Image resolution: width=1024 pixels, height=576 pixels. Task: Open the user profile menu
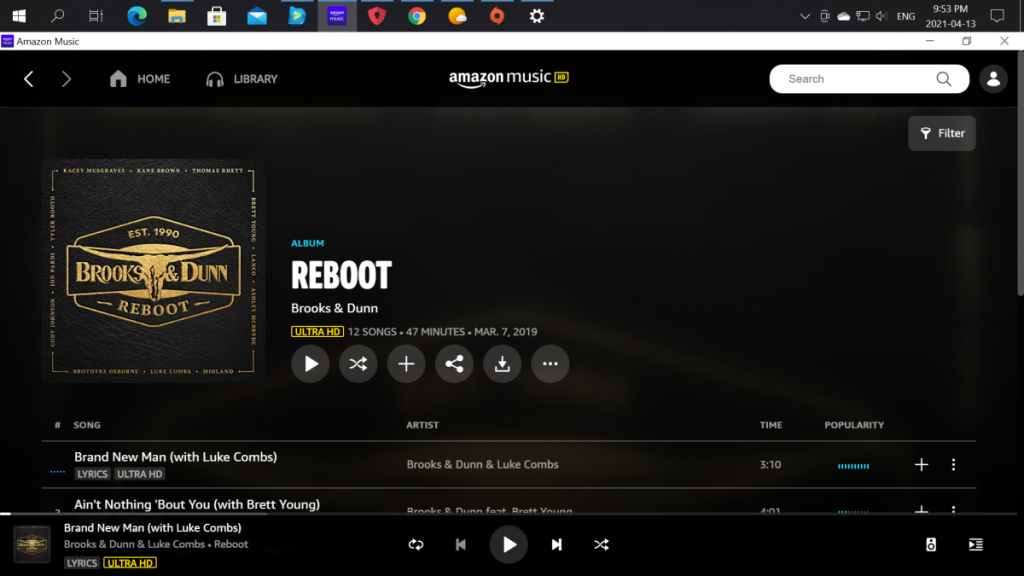[993, 79]
